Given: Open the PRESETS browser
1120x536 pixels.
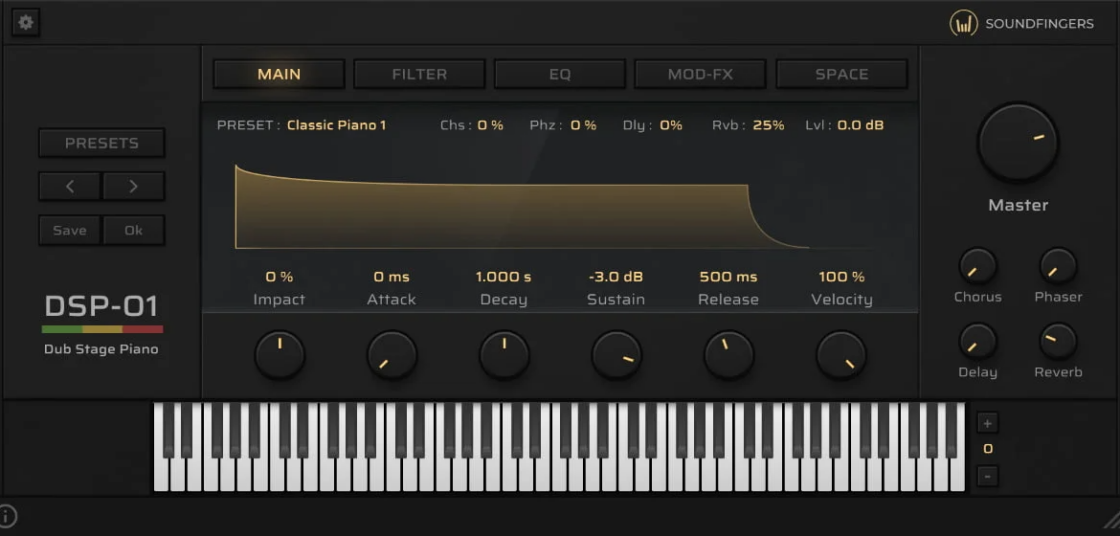Looking at the screenshot, I should tap(102, 143).
